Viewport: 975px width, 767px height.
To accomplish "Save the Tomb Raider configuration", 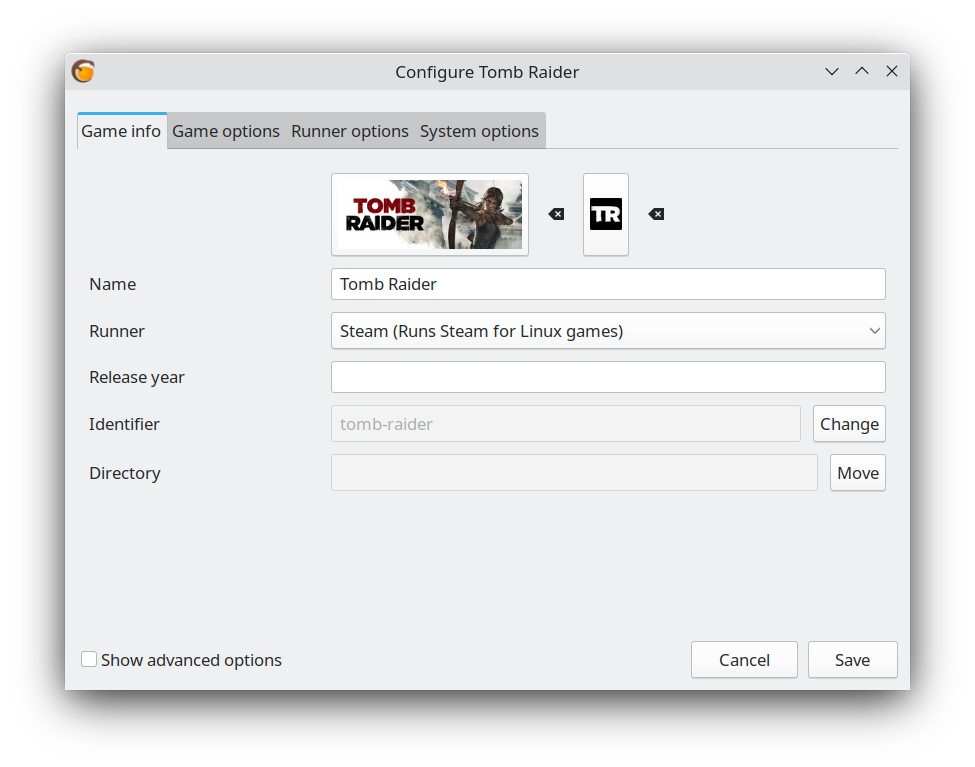I will [853, 660].
